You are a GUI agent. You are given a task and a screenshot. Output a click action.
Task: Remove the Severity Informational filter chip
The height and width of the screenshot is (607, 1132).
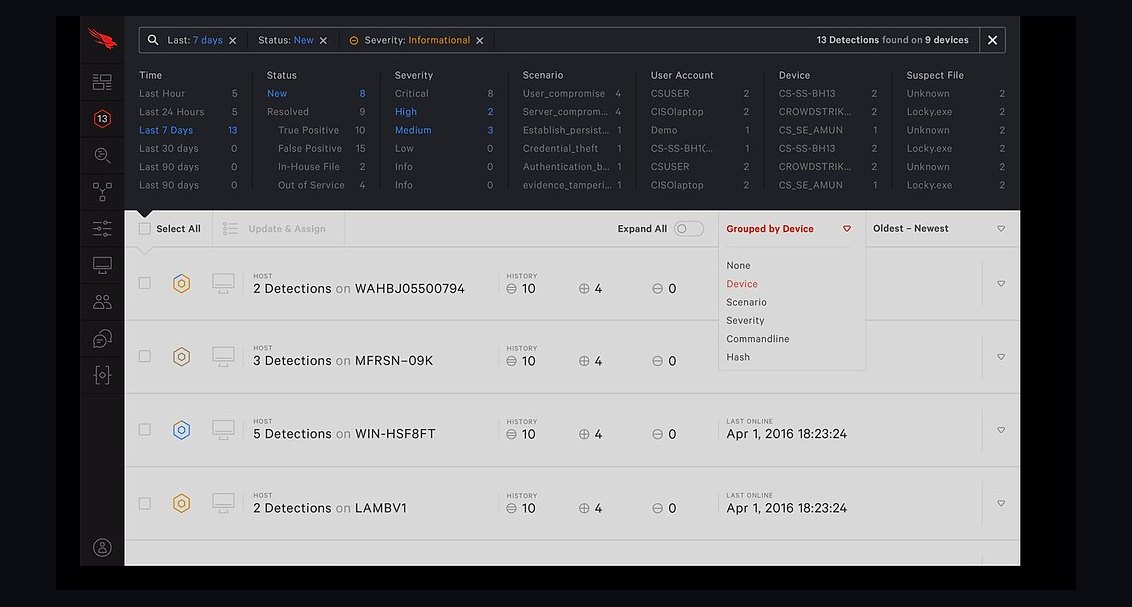(479, 40)
